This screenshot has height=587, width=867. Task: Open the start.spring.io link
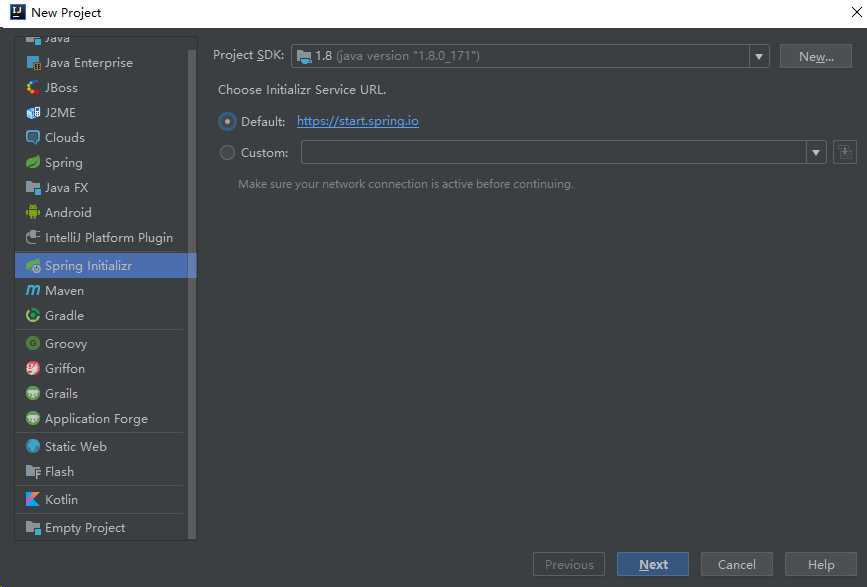[358, 121]
